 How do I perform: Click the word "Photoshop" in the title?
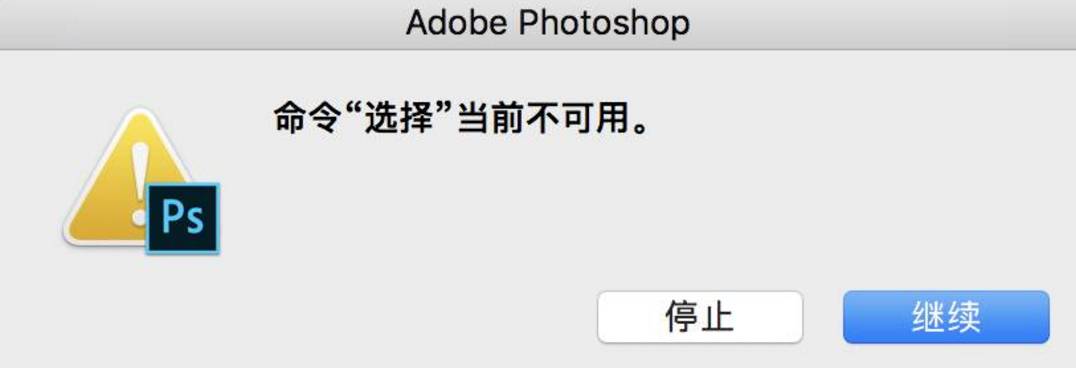(603, 23)
